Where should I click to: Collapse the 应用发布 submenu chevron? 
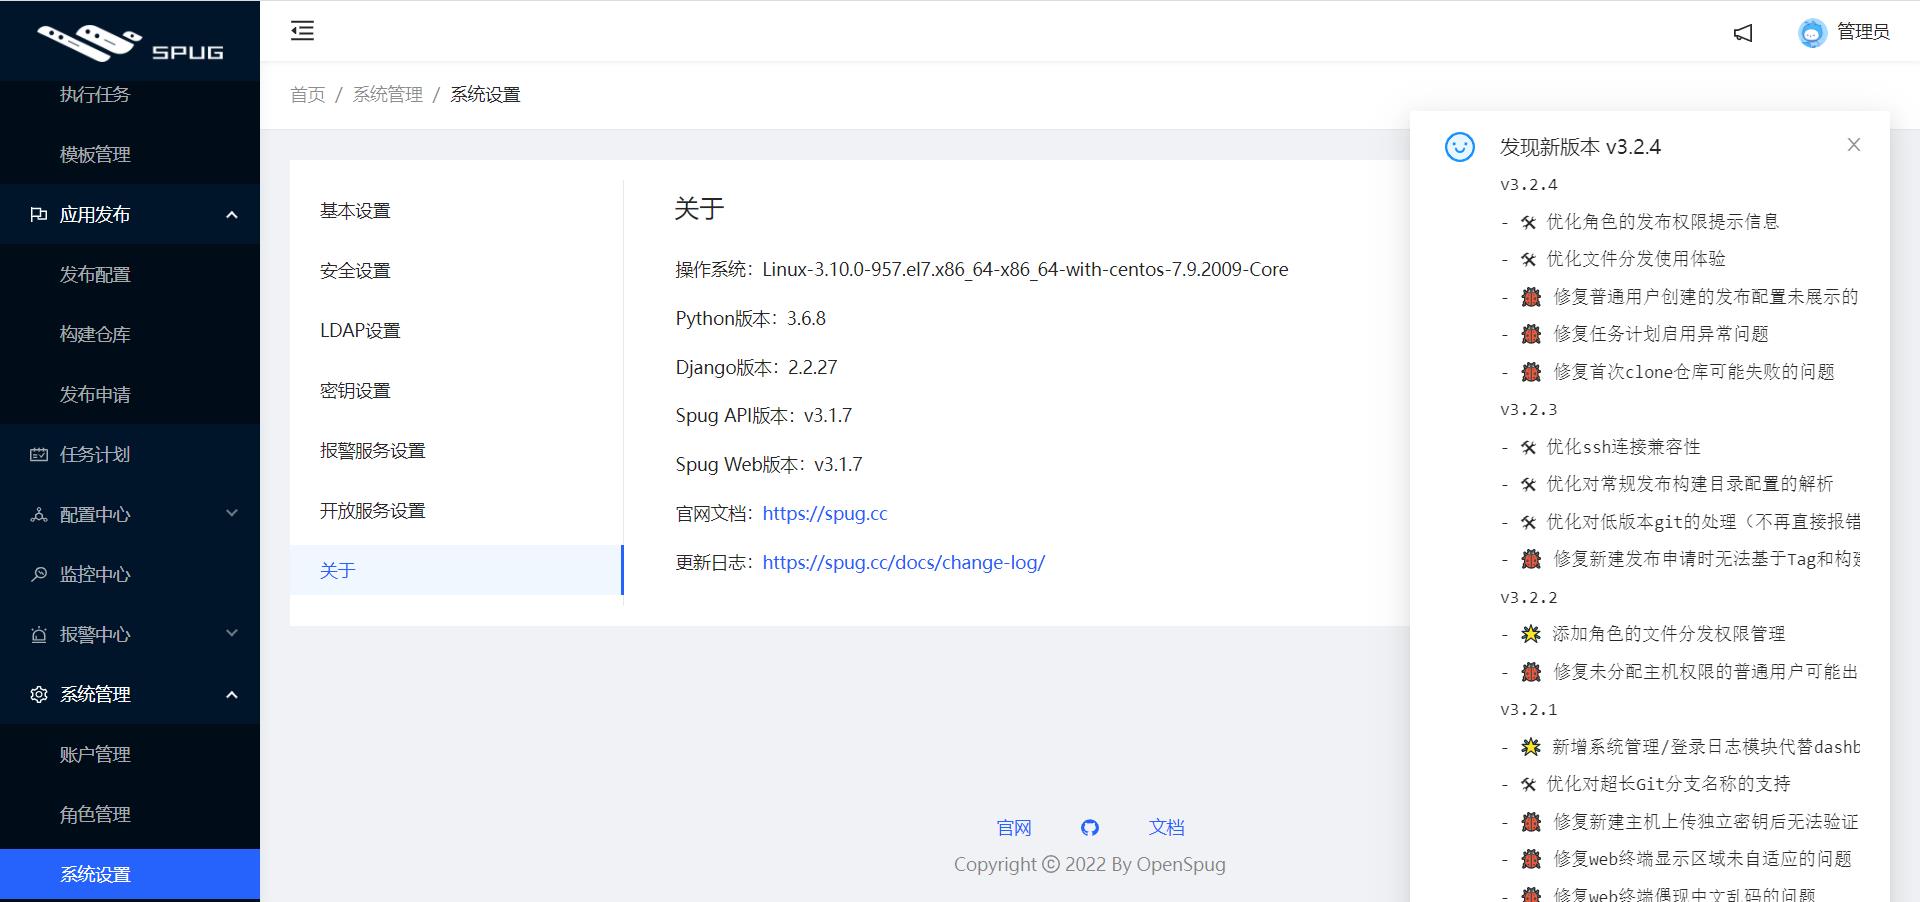pos(232,214)
